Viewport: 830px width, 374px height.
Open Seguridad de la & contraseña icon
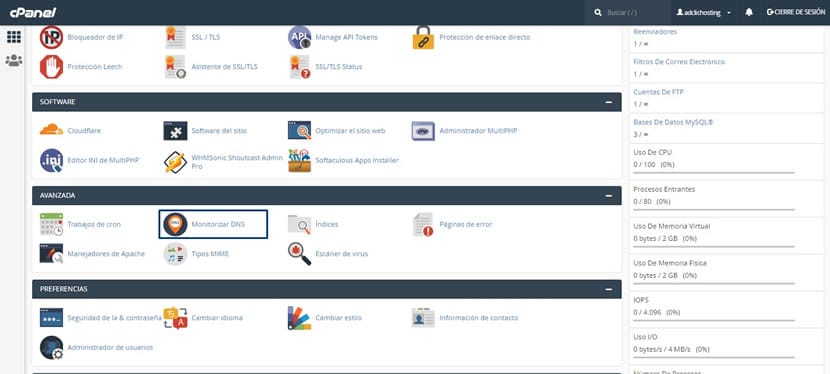click(x=51, y=317)
